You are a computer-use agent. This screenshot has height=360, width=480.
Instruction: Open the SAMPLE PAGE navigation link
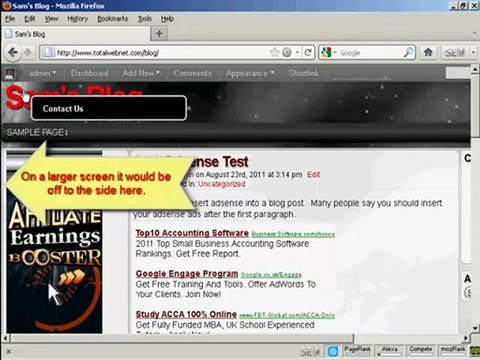point(36,132)
